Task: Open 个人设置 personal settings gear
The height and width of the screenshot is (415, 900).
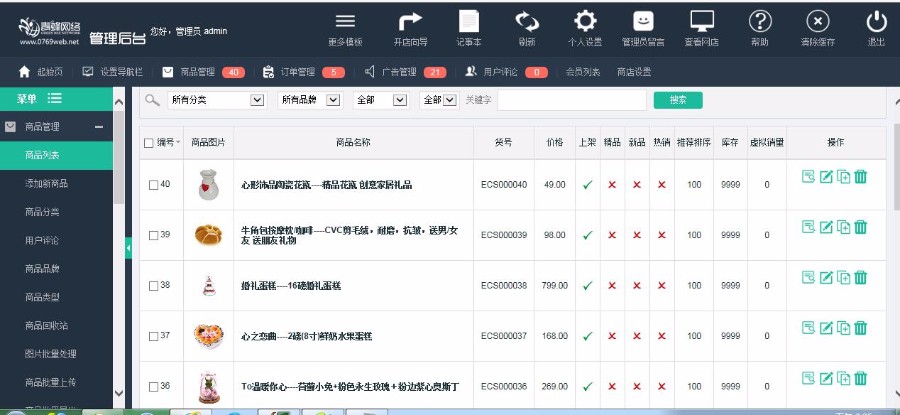Action: coord(585,22)
